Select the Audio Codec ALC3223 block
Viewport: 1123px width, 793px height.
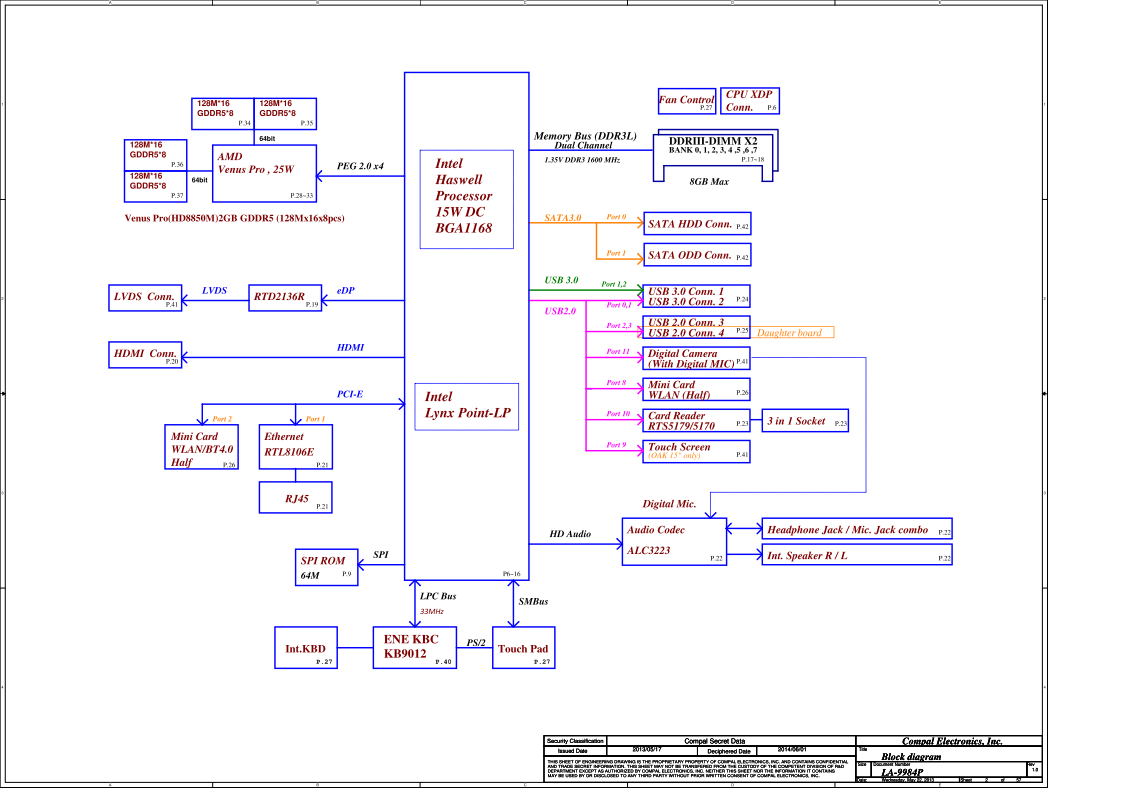(x=675, y=541)
